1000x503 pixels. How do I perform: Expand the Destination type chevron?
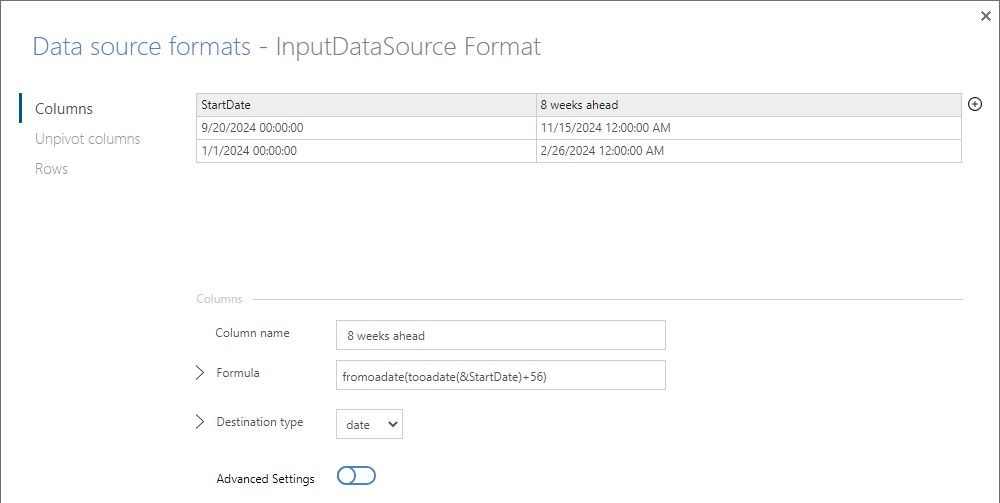[200, 422]
